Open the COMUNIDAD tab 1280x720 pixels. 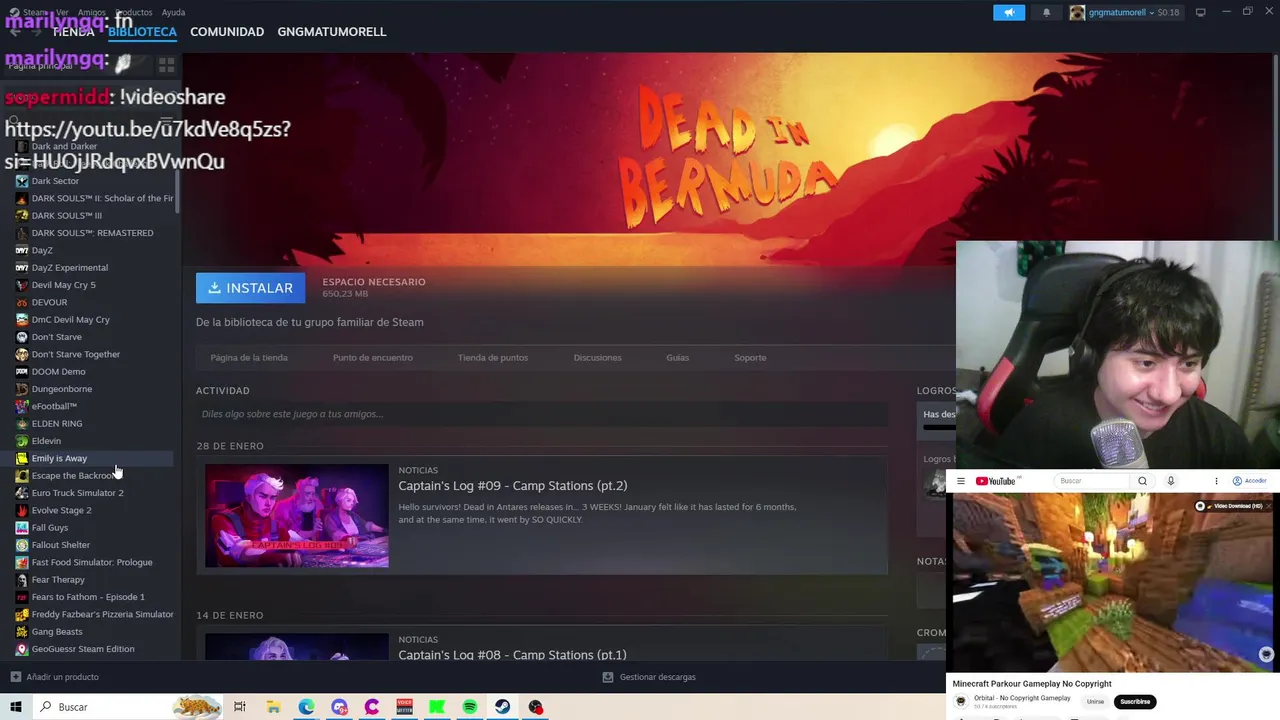pyautogui.click(x=227, y=32)
